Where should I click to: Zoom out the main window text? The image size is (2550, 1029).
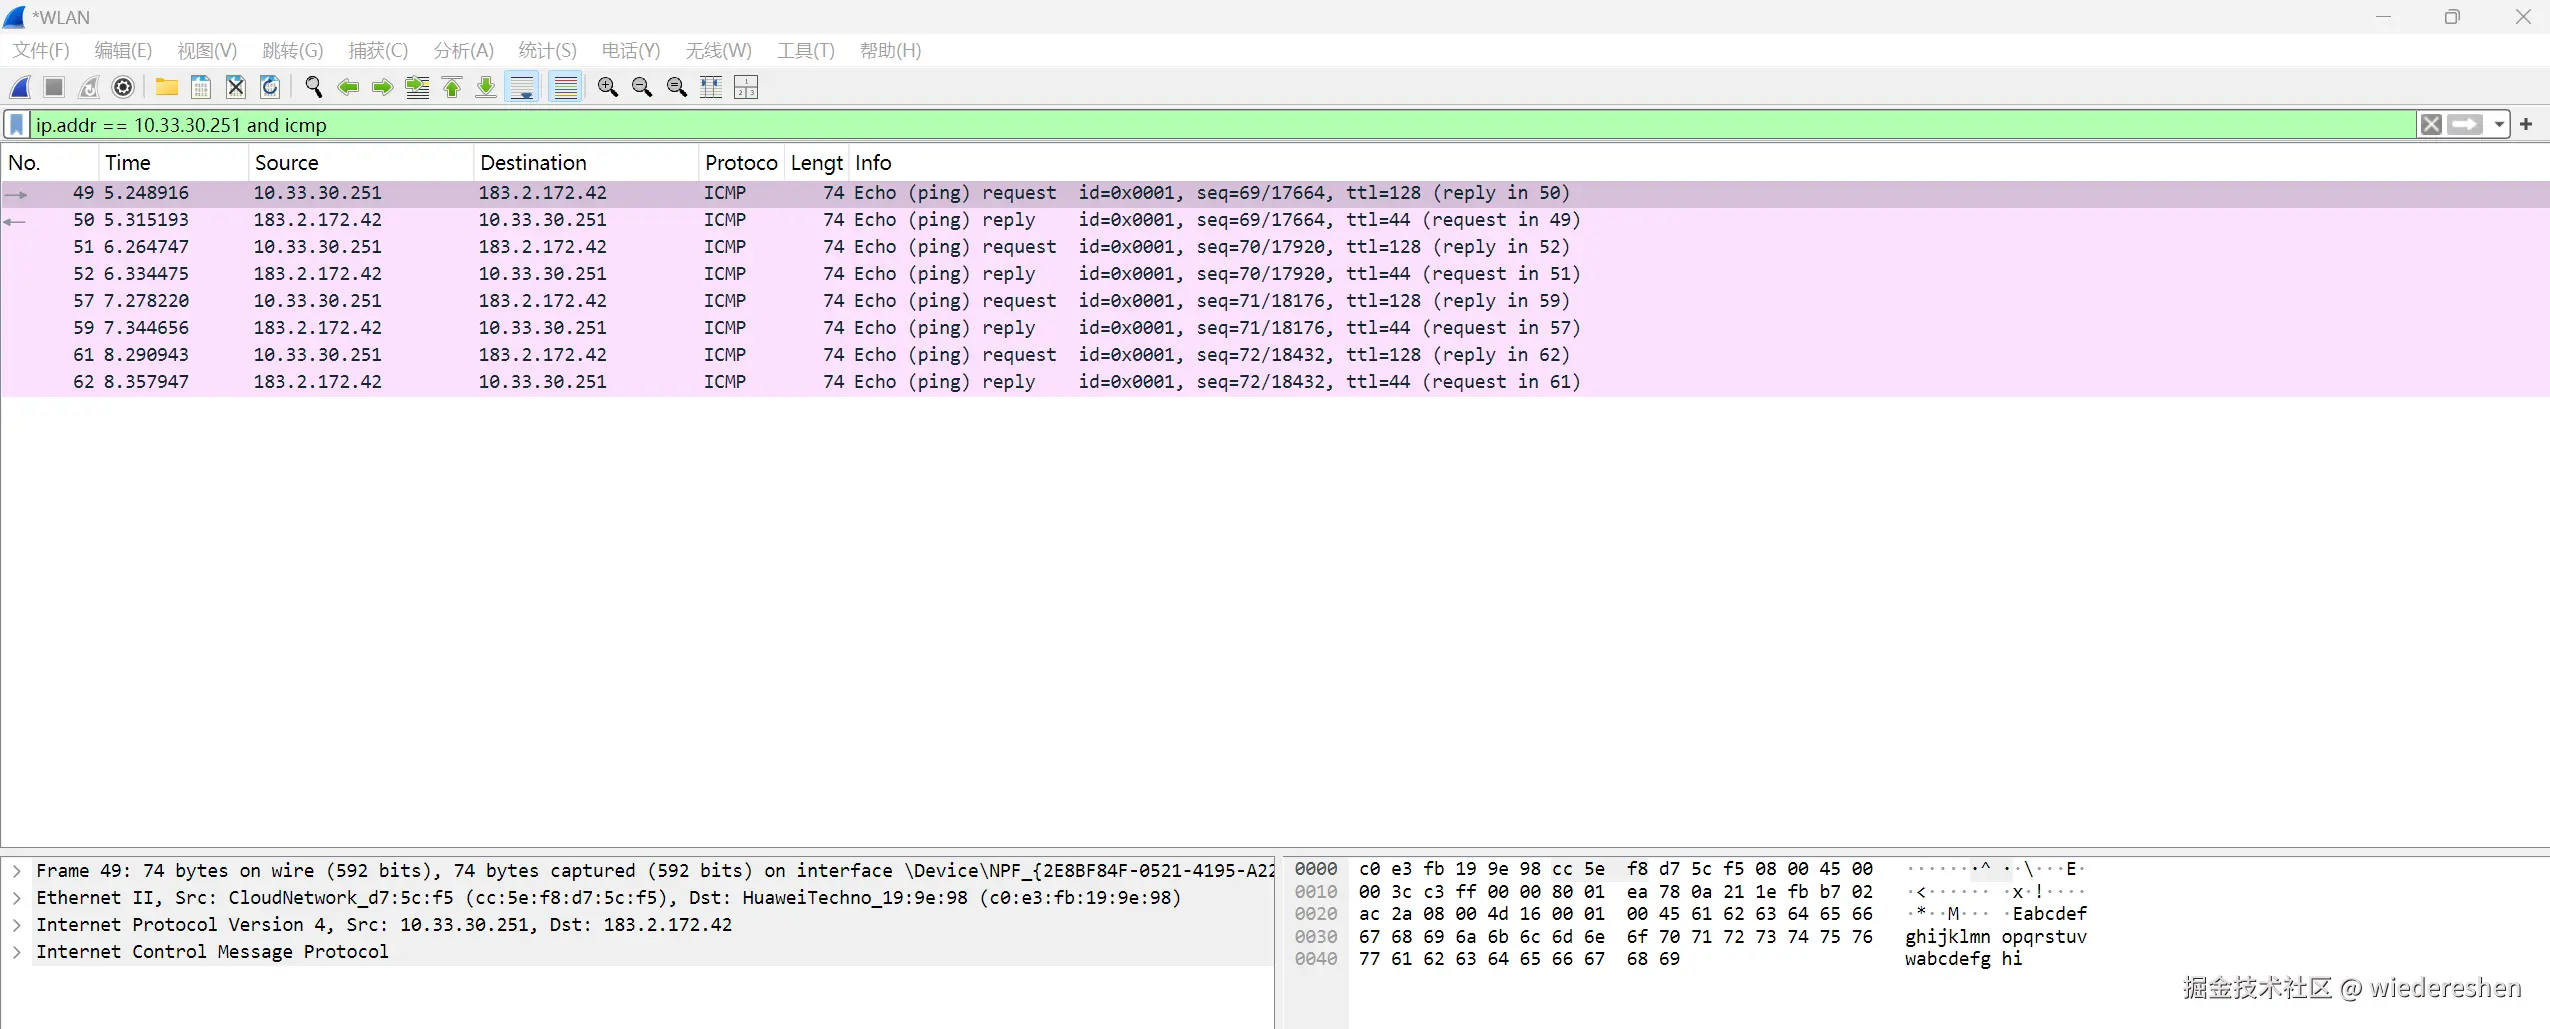click(642, 88)
